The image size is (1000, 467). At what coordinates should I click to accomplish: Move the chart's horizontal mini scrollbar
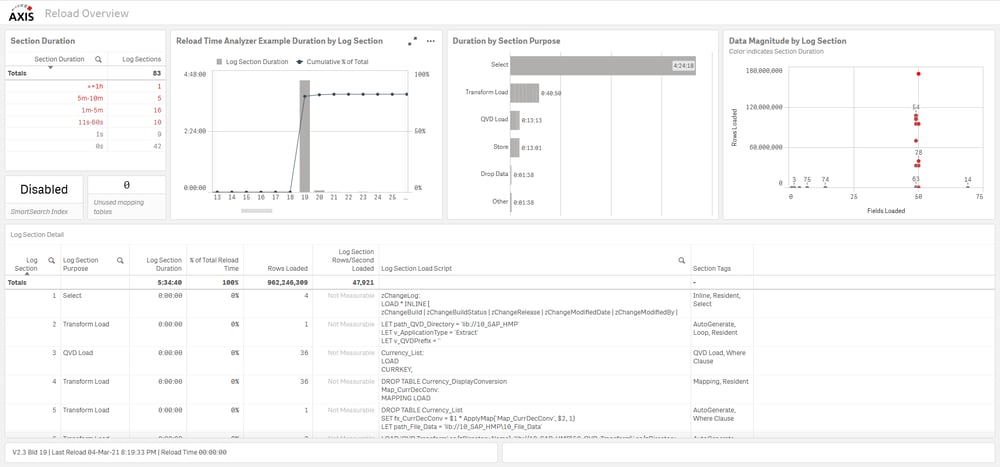pyautogui.click(x=256, y=210)
